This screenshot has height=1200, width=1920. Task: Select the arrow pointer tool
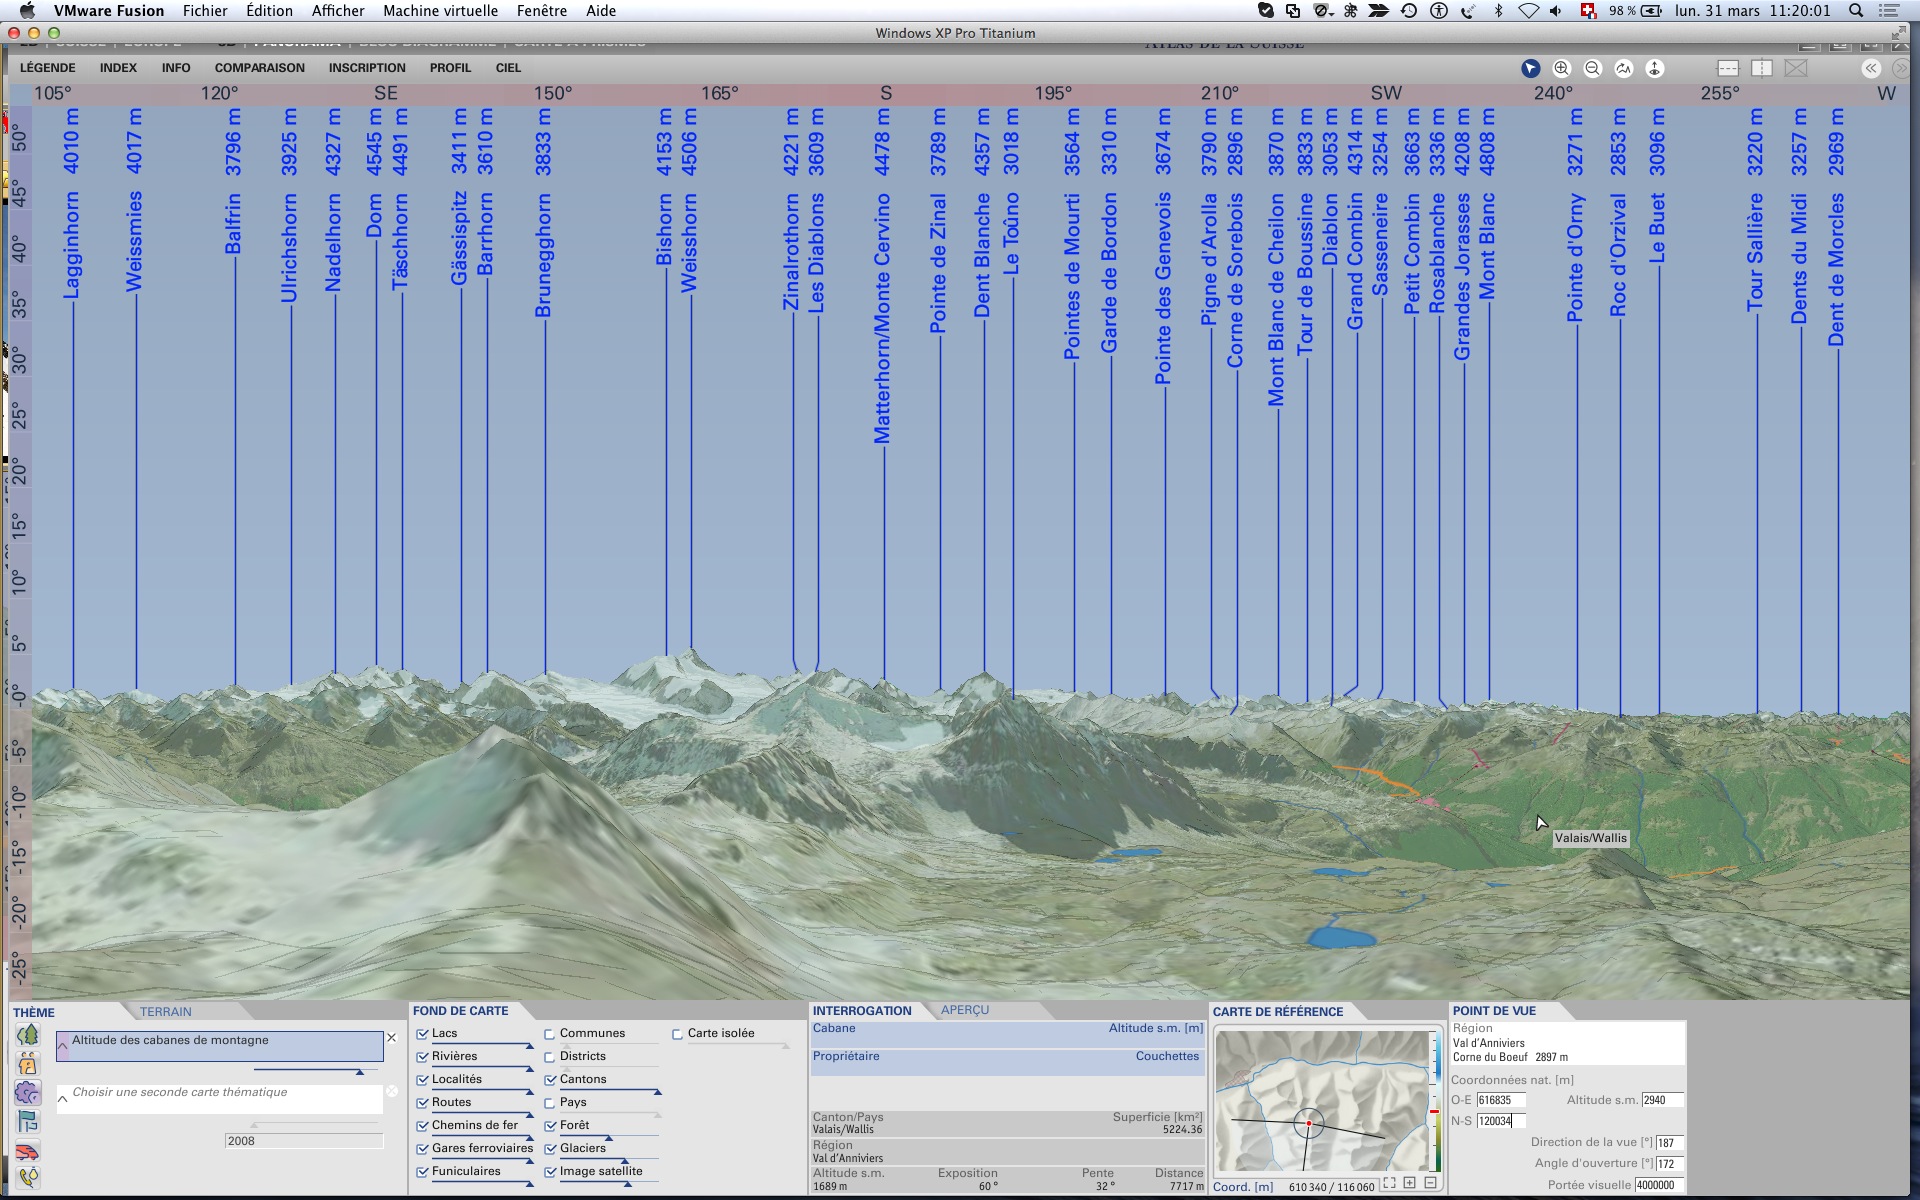(1530, 68)
